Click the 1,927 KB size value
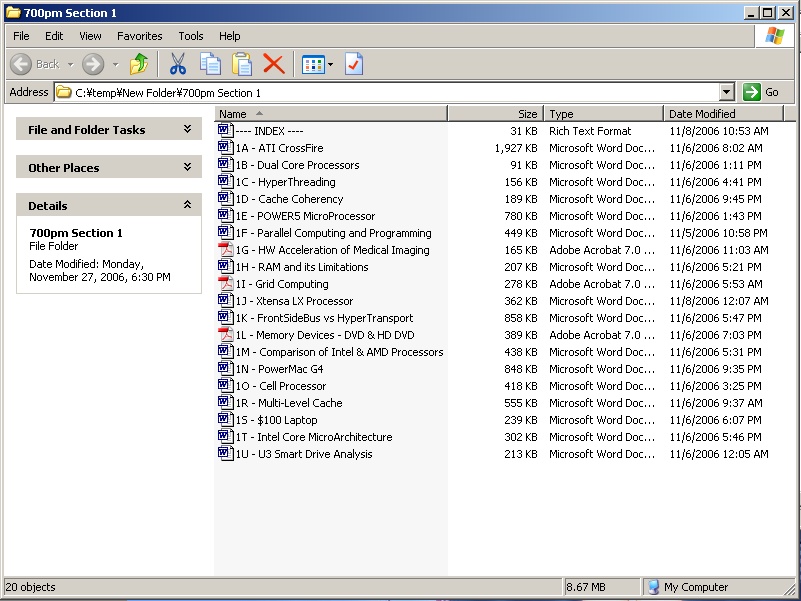 [x=516, y=148]
